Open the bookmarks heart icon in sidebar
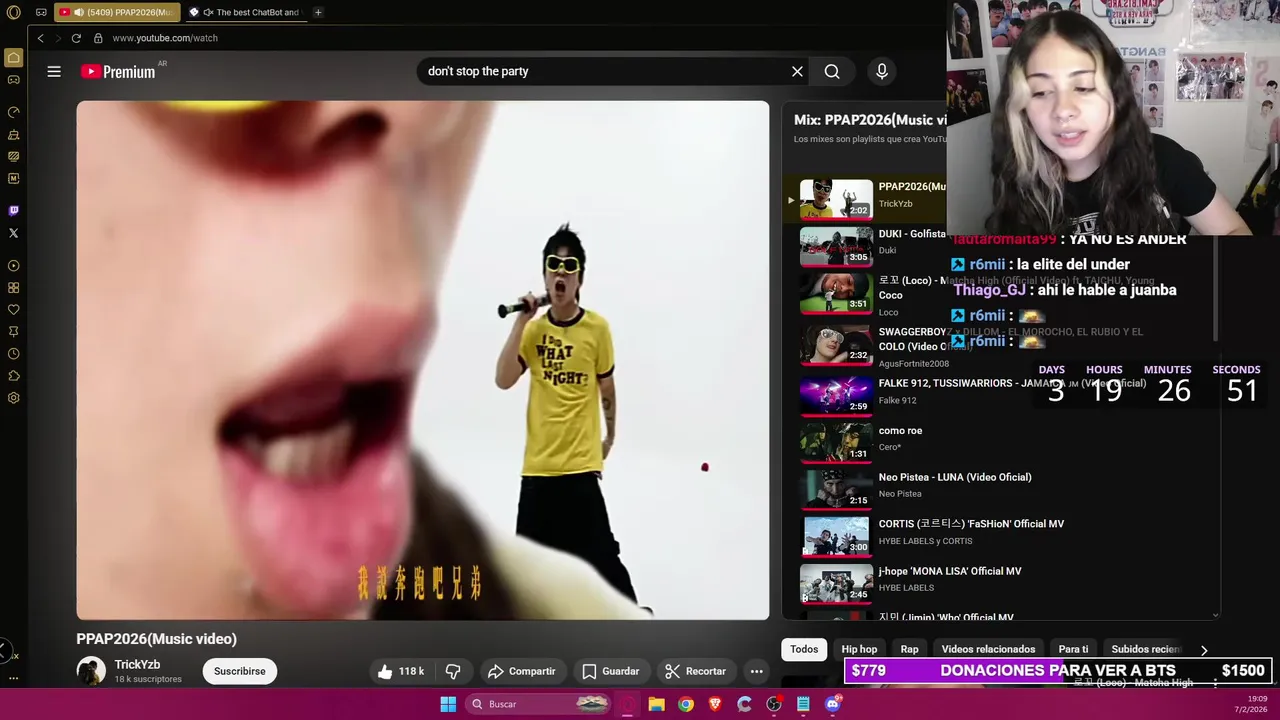Viewport: 1280px width, 720px height. click(x=13, y=310)
